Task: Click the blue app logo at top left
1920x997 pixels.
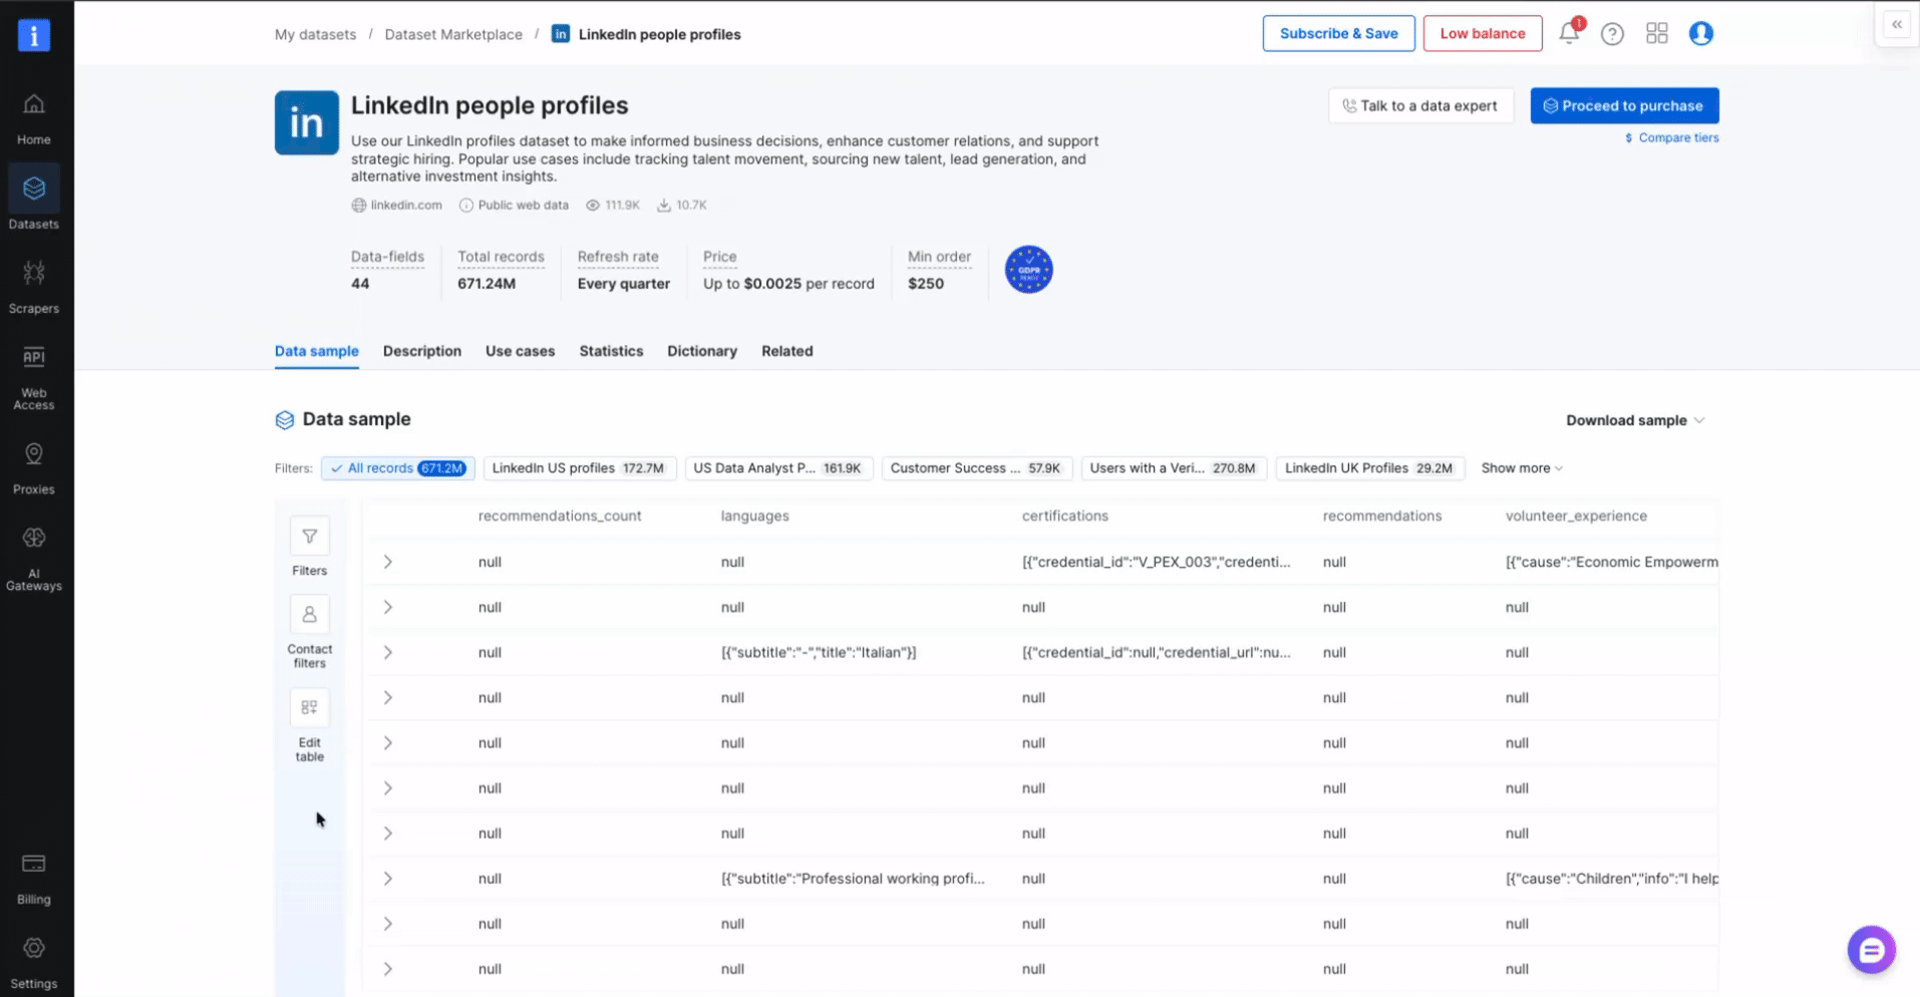Action: pyautogui.click(x=34, y=36)
